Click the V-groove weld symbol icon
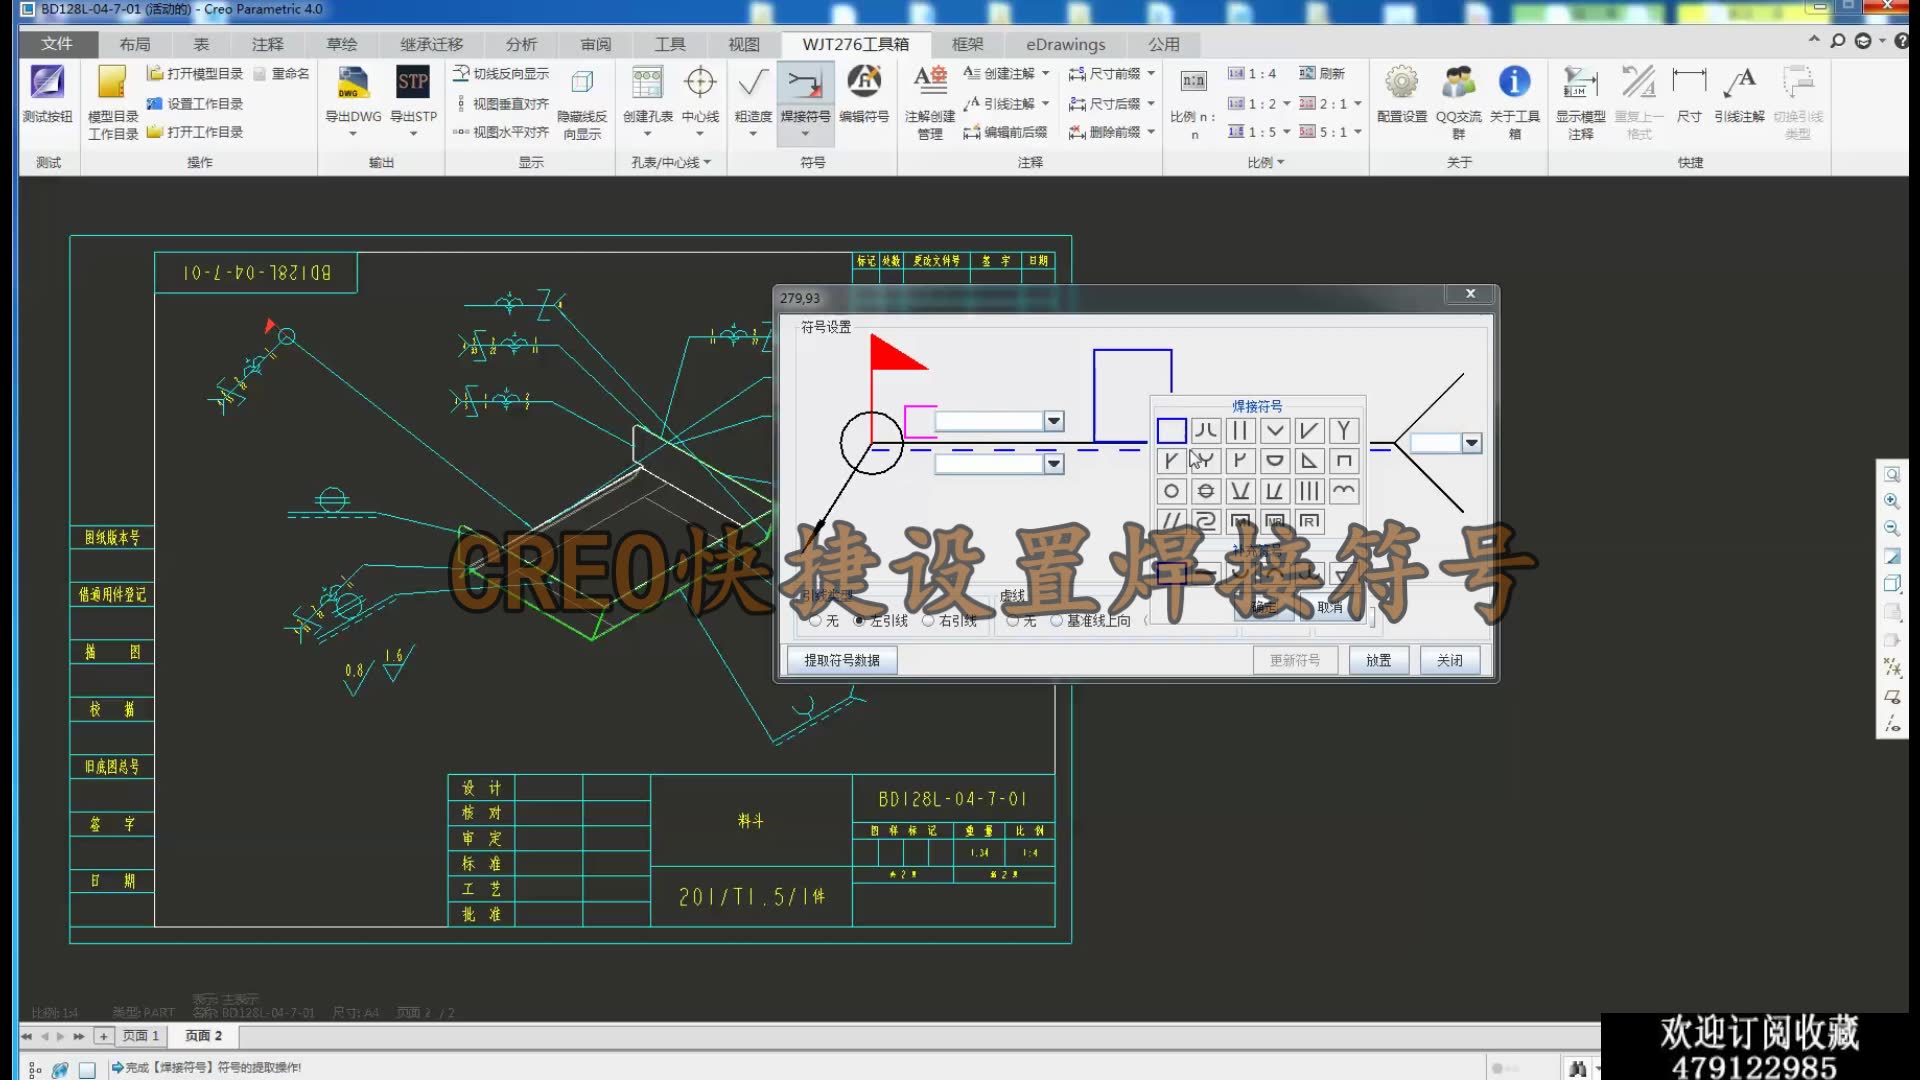Screen dimensions: 1920x1080 [1274, 429]
